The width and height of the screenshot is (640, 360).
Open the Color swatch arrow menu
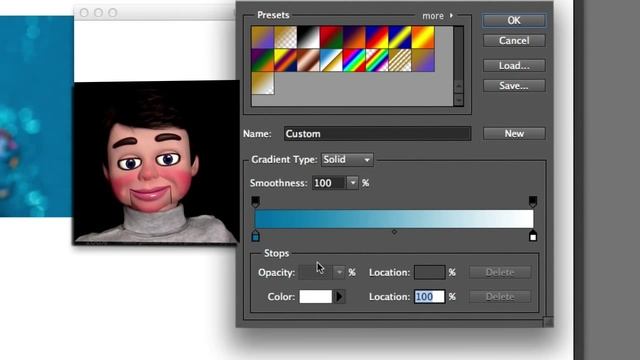click(340, 297)
